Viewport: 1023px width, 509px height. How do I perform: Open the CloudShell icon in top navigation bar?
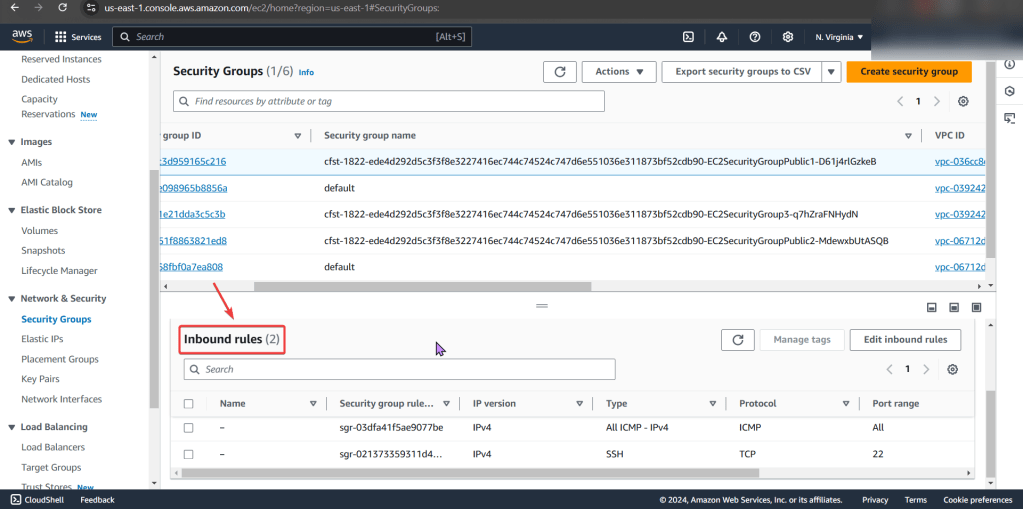688,37
